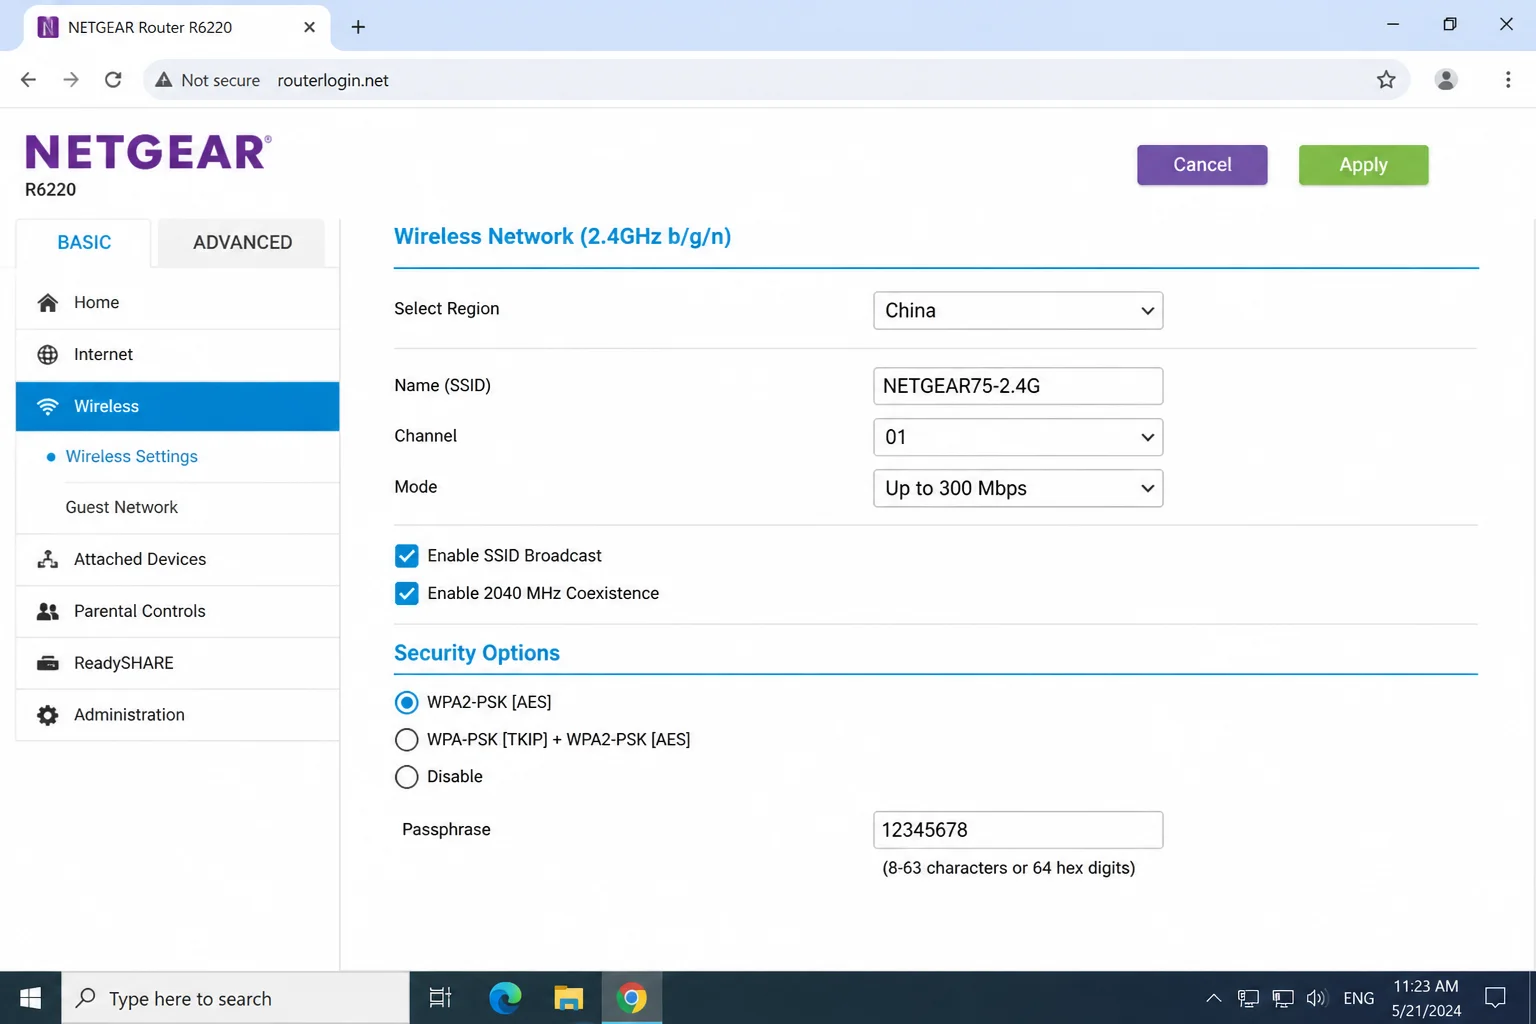Click the Type here to search box
Image resolution: width=1536 pixels, height=1024 pixels.
[x=236, y=998]
